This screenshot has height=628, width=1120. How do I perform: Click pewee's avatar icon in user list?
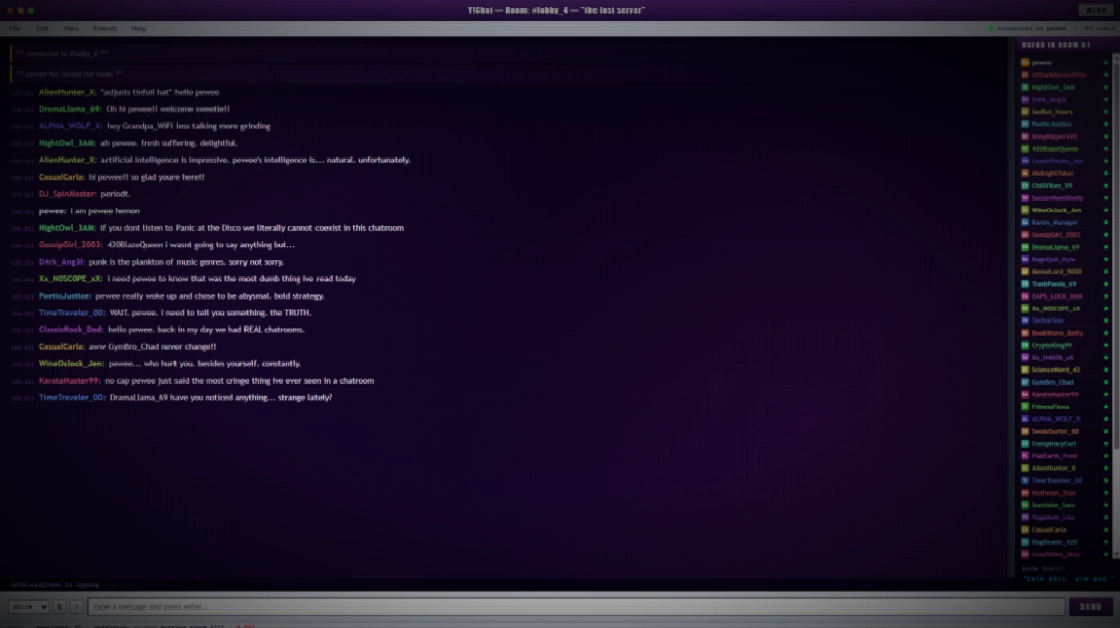coord(1025,62)
